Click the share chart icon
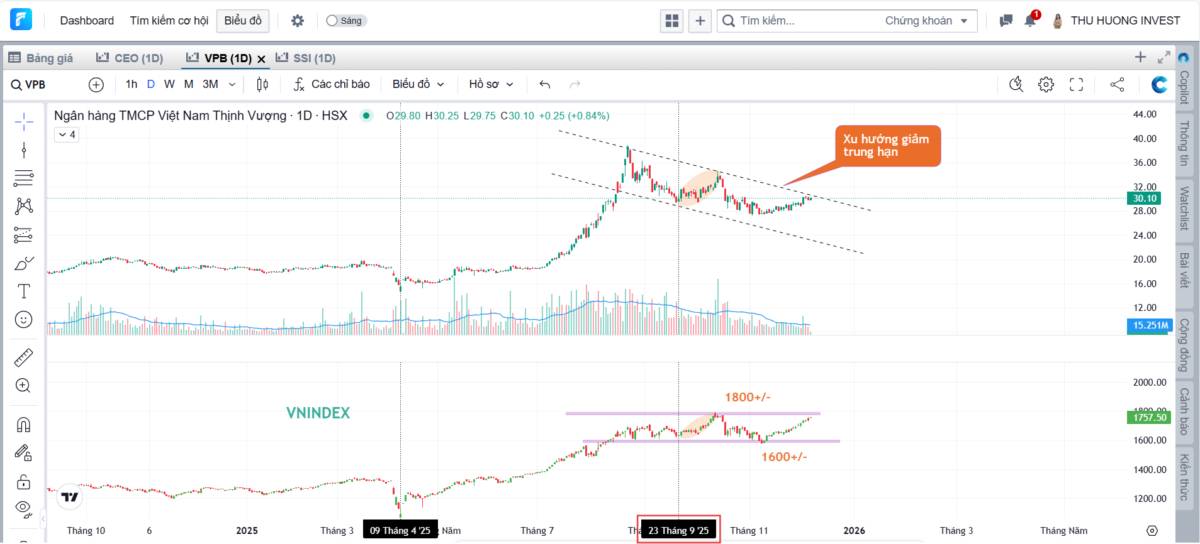This screenshot has height=544, width=1200. [1117, 85]
